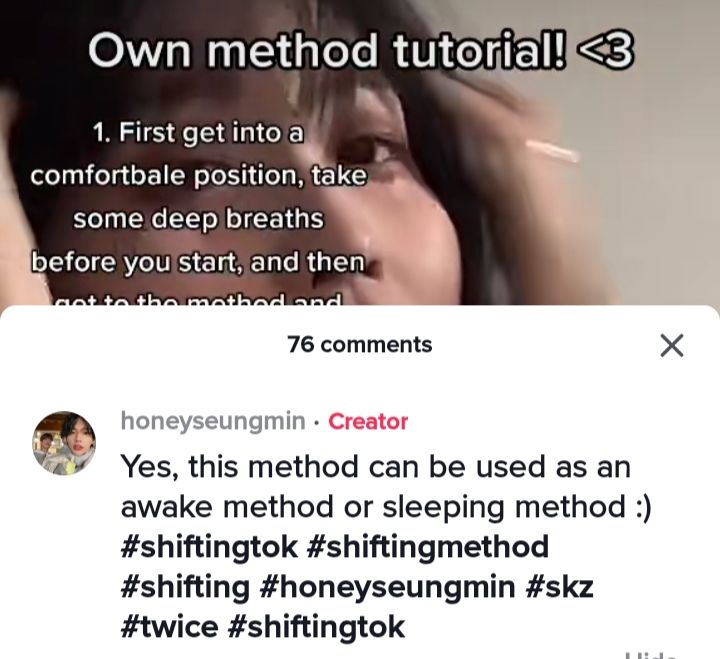Tap the 76 comments header
Screen dimensions: 720x659
(360, 344)
